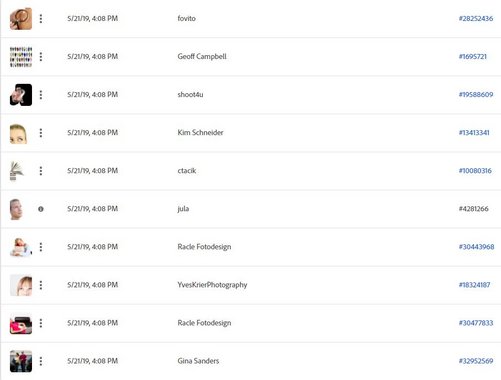Open kebab menu for Racle Fotodesign #30443968 row
501x380 pixels.
41,247
